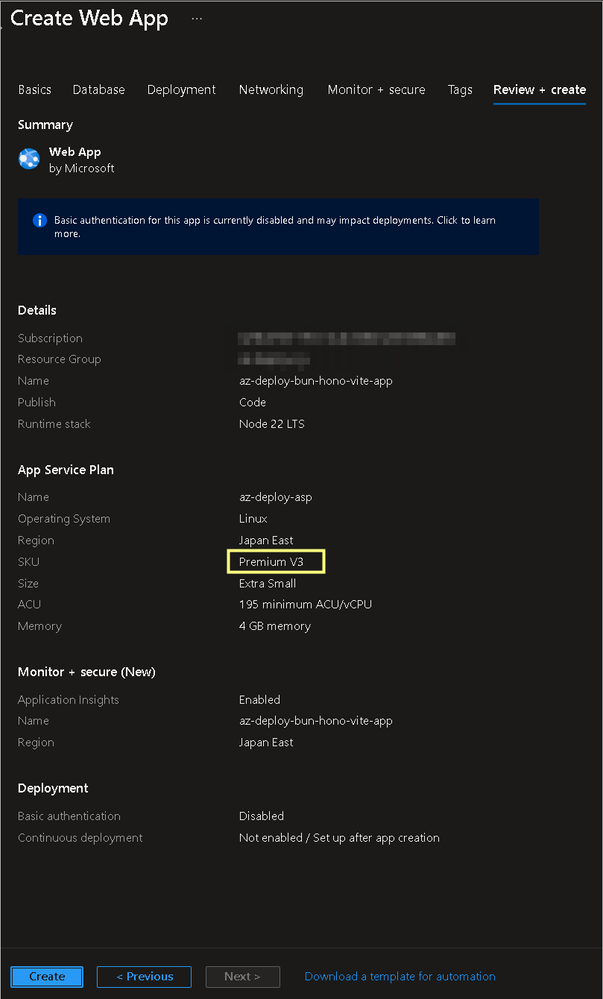
Task: Click the Runtime stack value 'Node 22 LTS'
Action: coord(272,424)
